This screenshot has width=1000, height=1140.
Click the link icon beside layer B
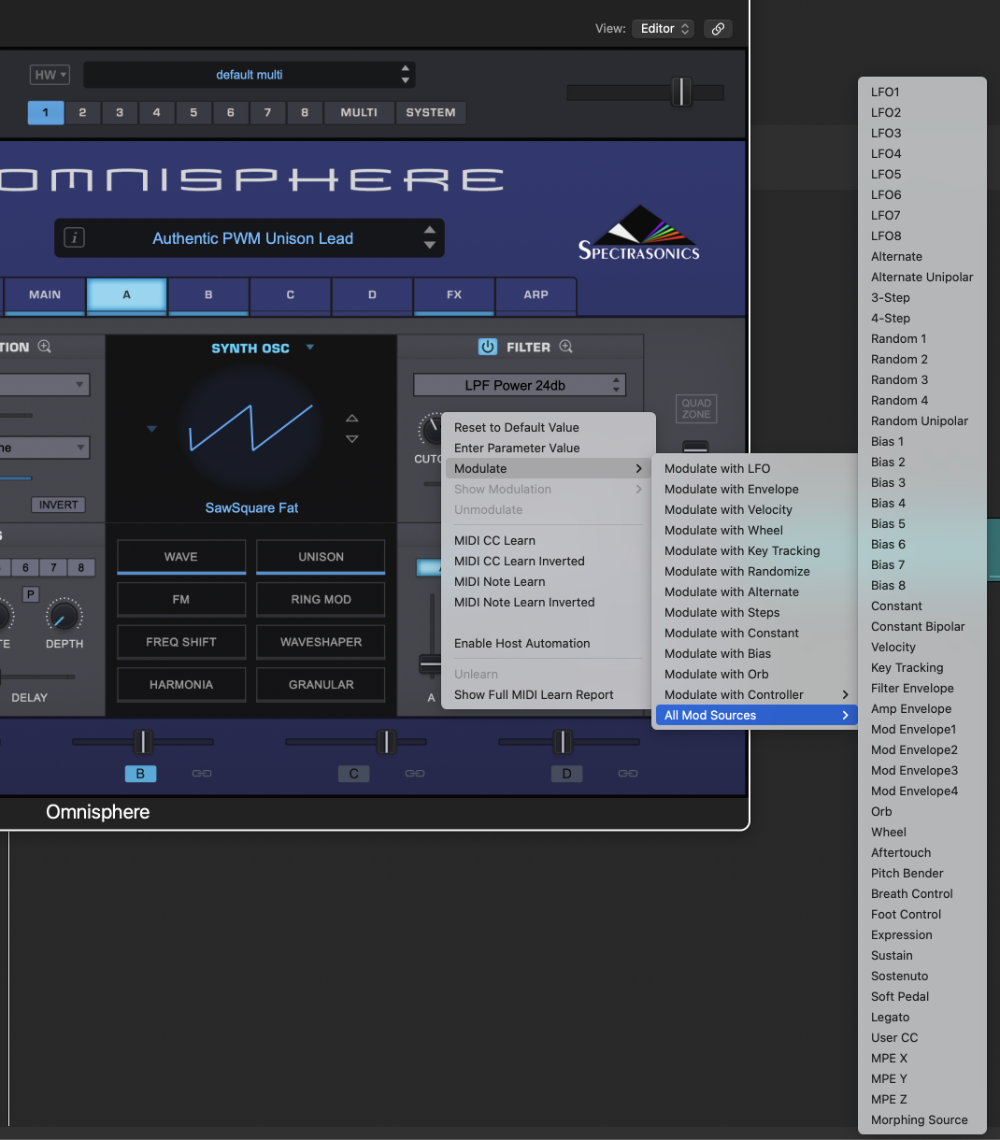point(201,773)
